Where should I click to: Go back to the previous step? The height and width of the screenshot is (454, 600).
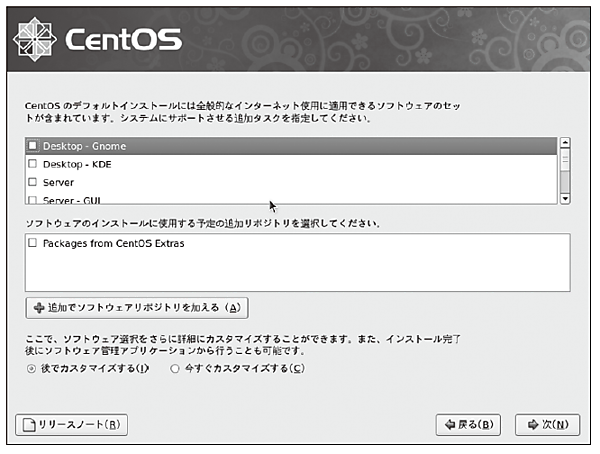tap(468, 424)
